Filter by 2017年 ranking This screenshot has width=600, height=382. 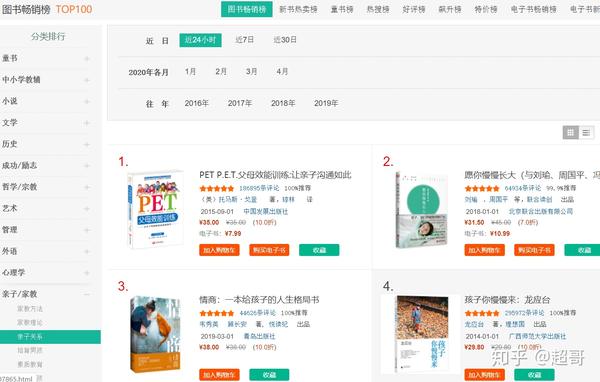coord(240,103)
